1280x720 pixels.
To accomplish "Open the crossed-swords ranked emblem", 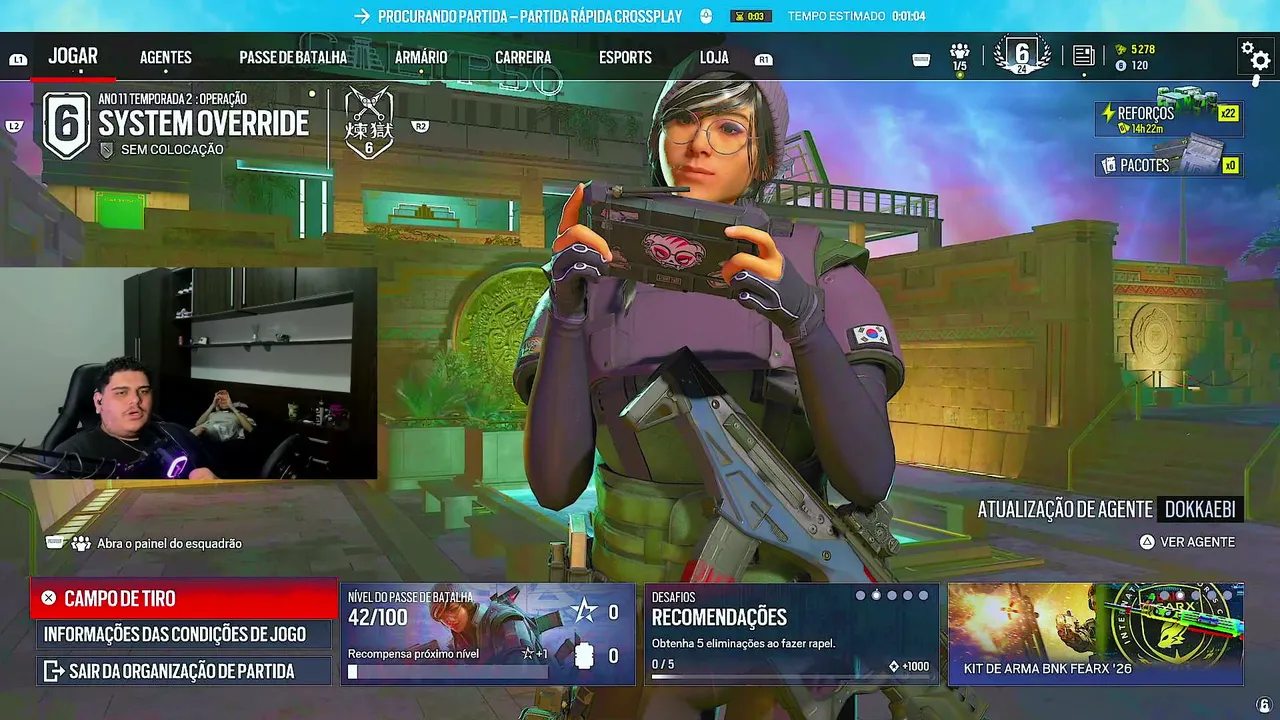I will [x=369, y=123].
